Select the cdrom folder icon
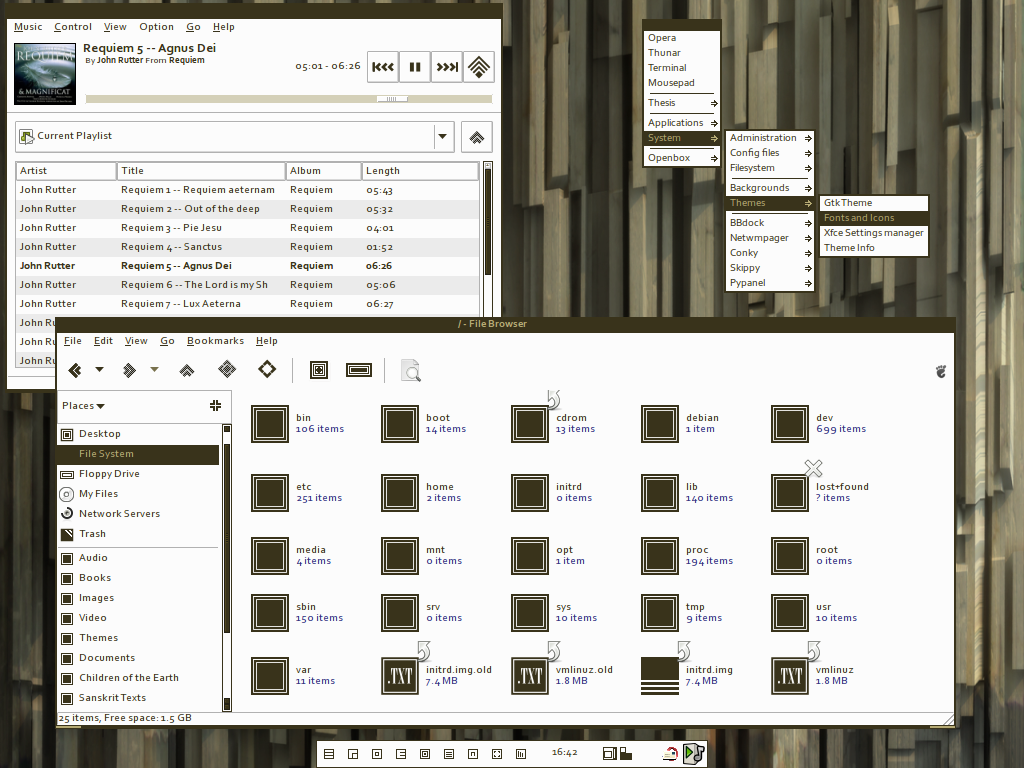This screenshot has height=768, width=1024. tap(530, 423)
